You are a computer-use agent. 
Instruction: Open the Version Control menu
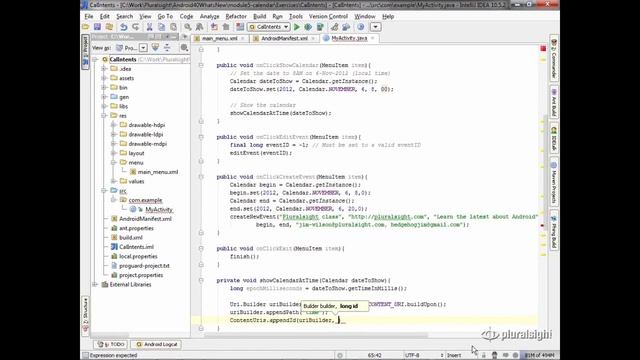point(328,16)
